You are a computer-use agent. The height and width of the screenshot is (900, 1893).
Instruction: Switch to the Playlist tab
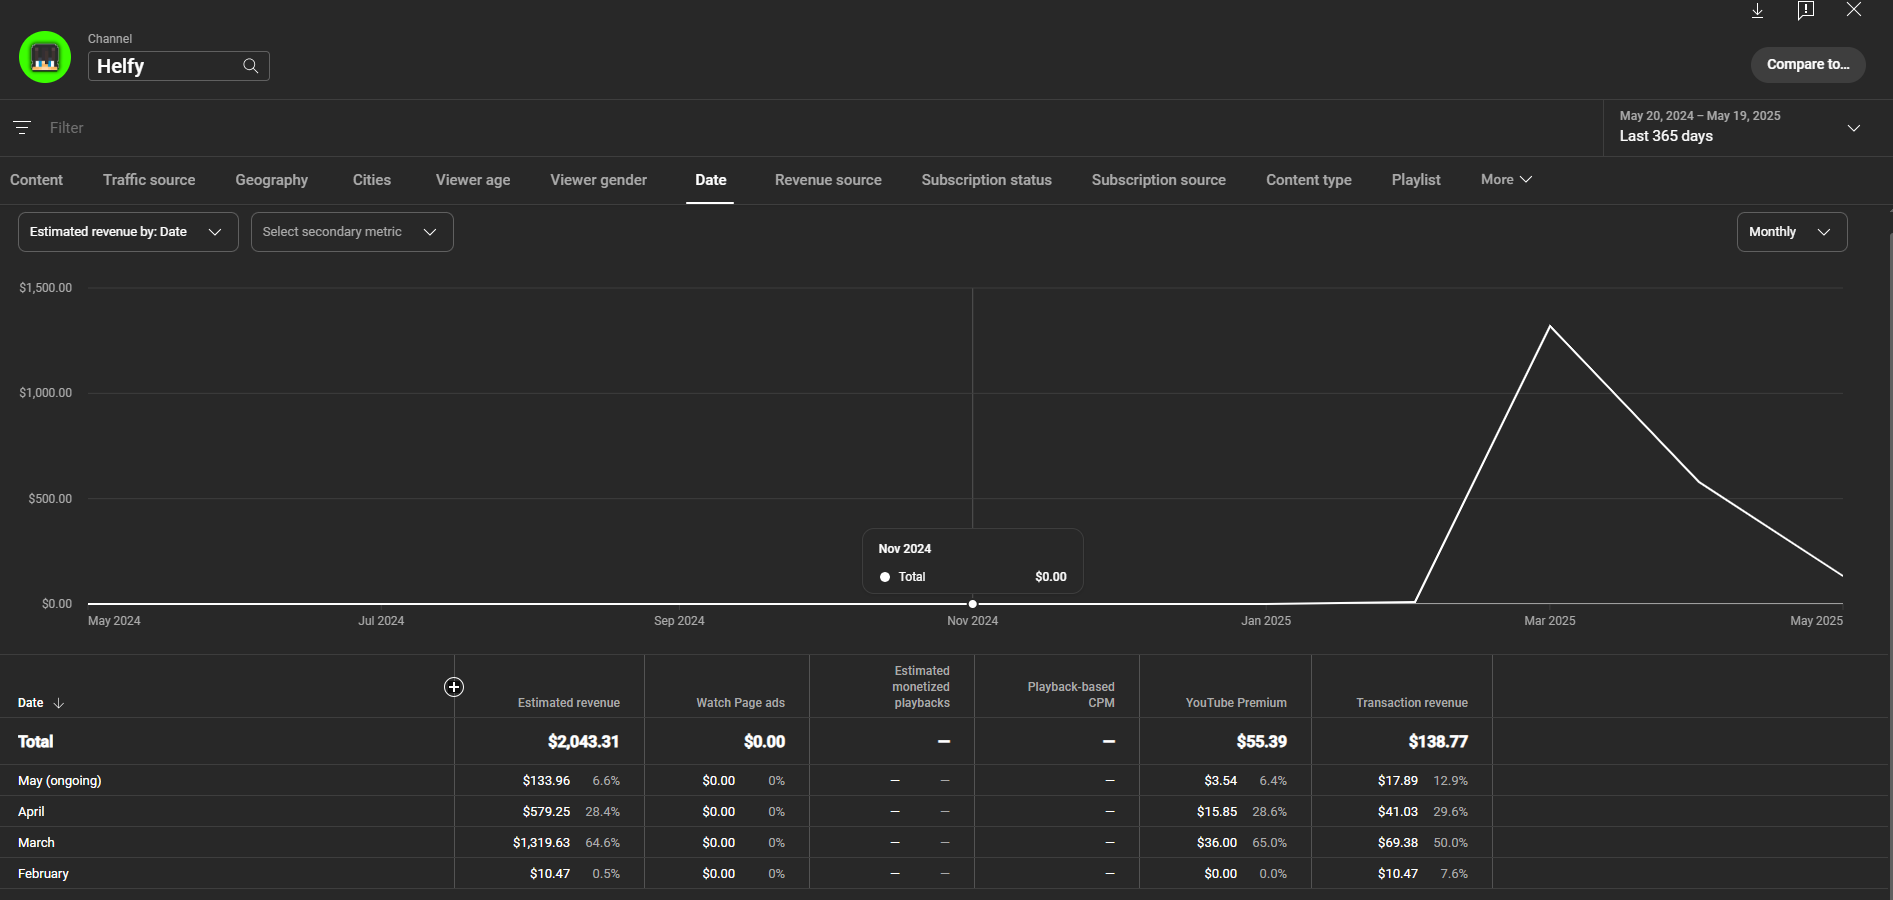tap(1416, 180)
